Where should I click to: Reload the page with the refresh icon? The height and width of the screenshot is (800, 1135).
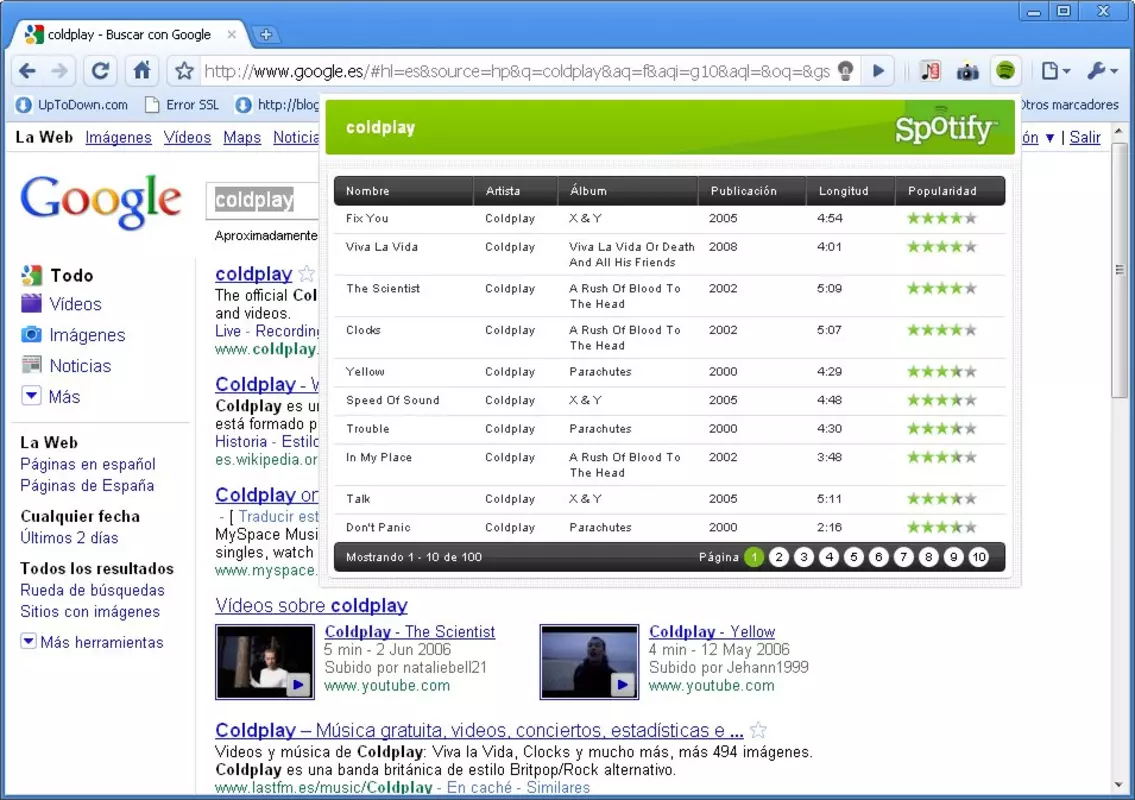[x=100, y=71]
